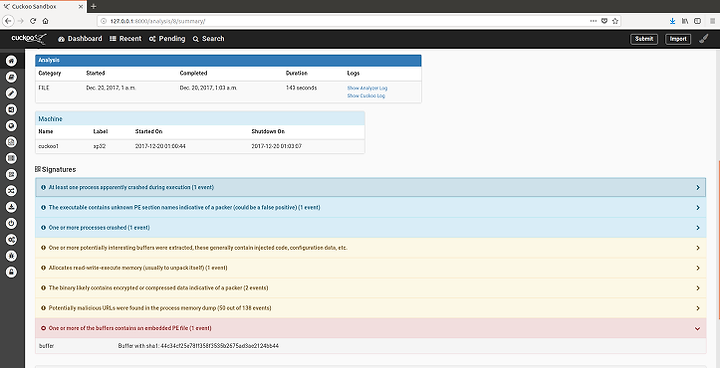Click the machine label 'xp32'
Image resolution: width=720 pixels, height=368 pixels.
click(100, 146)
